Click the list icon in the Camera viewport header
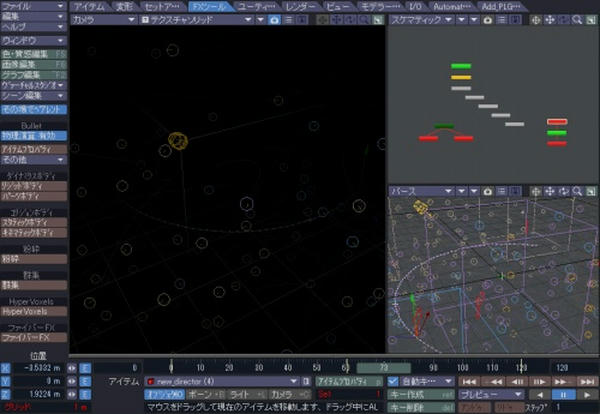 click(x=289, y=20)
